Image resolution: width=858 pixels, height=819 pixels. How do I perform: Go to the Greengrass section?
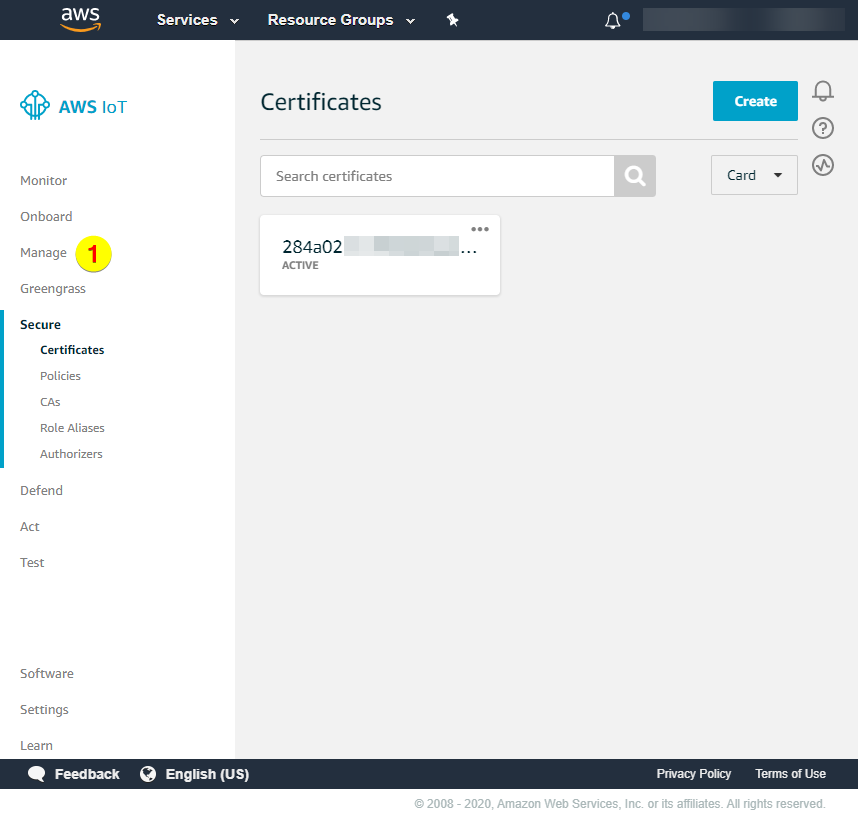pos(53,289)
